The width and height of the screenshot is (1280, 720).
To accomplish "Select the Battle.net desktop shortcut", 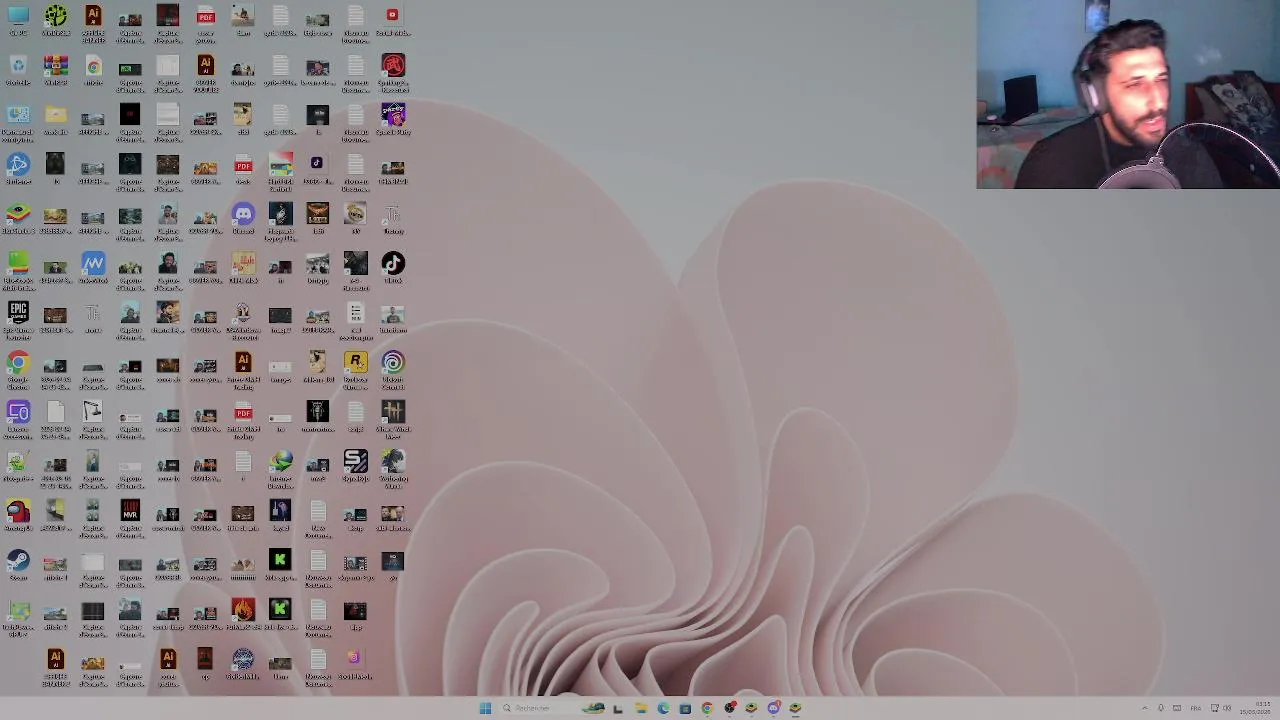I will click(x=18, y=169).
